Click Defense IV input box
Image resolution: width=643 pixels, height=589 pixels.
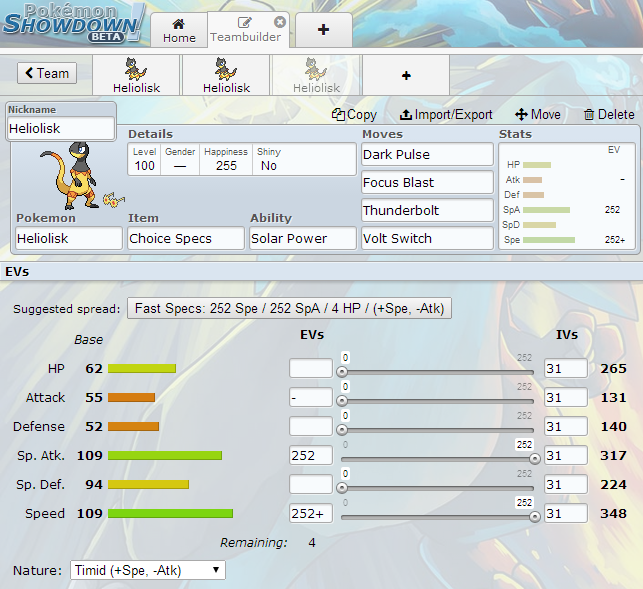click(566, 427)
